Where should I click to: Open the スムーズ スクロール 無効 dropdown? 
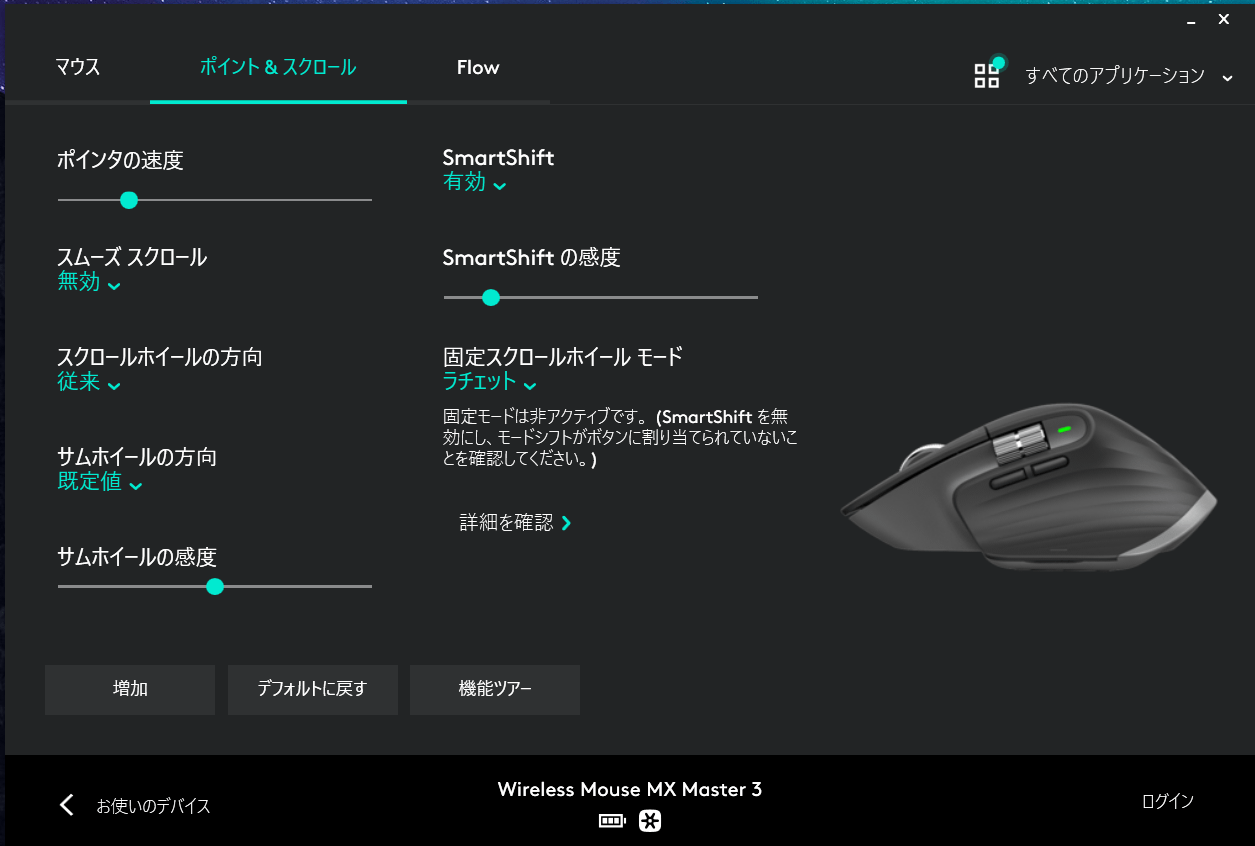click(x=89, y=282)
